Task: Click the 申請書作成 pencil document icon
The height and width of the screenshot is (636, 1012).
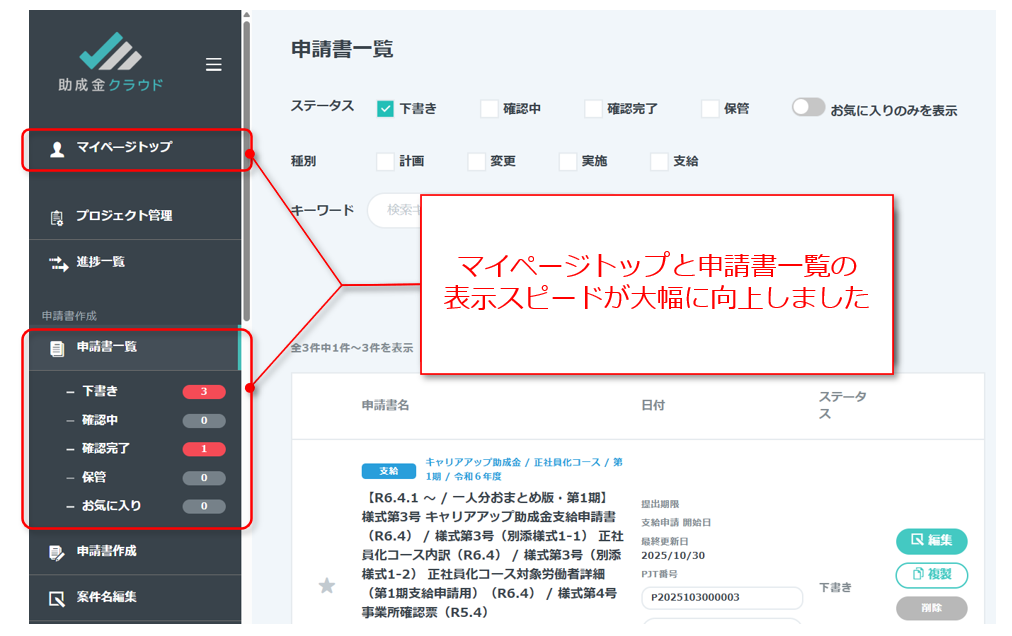Action: [x=57, y=552]
